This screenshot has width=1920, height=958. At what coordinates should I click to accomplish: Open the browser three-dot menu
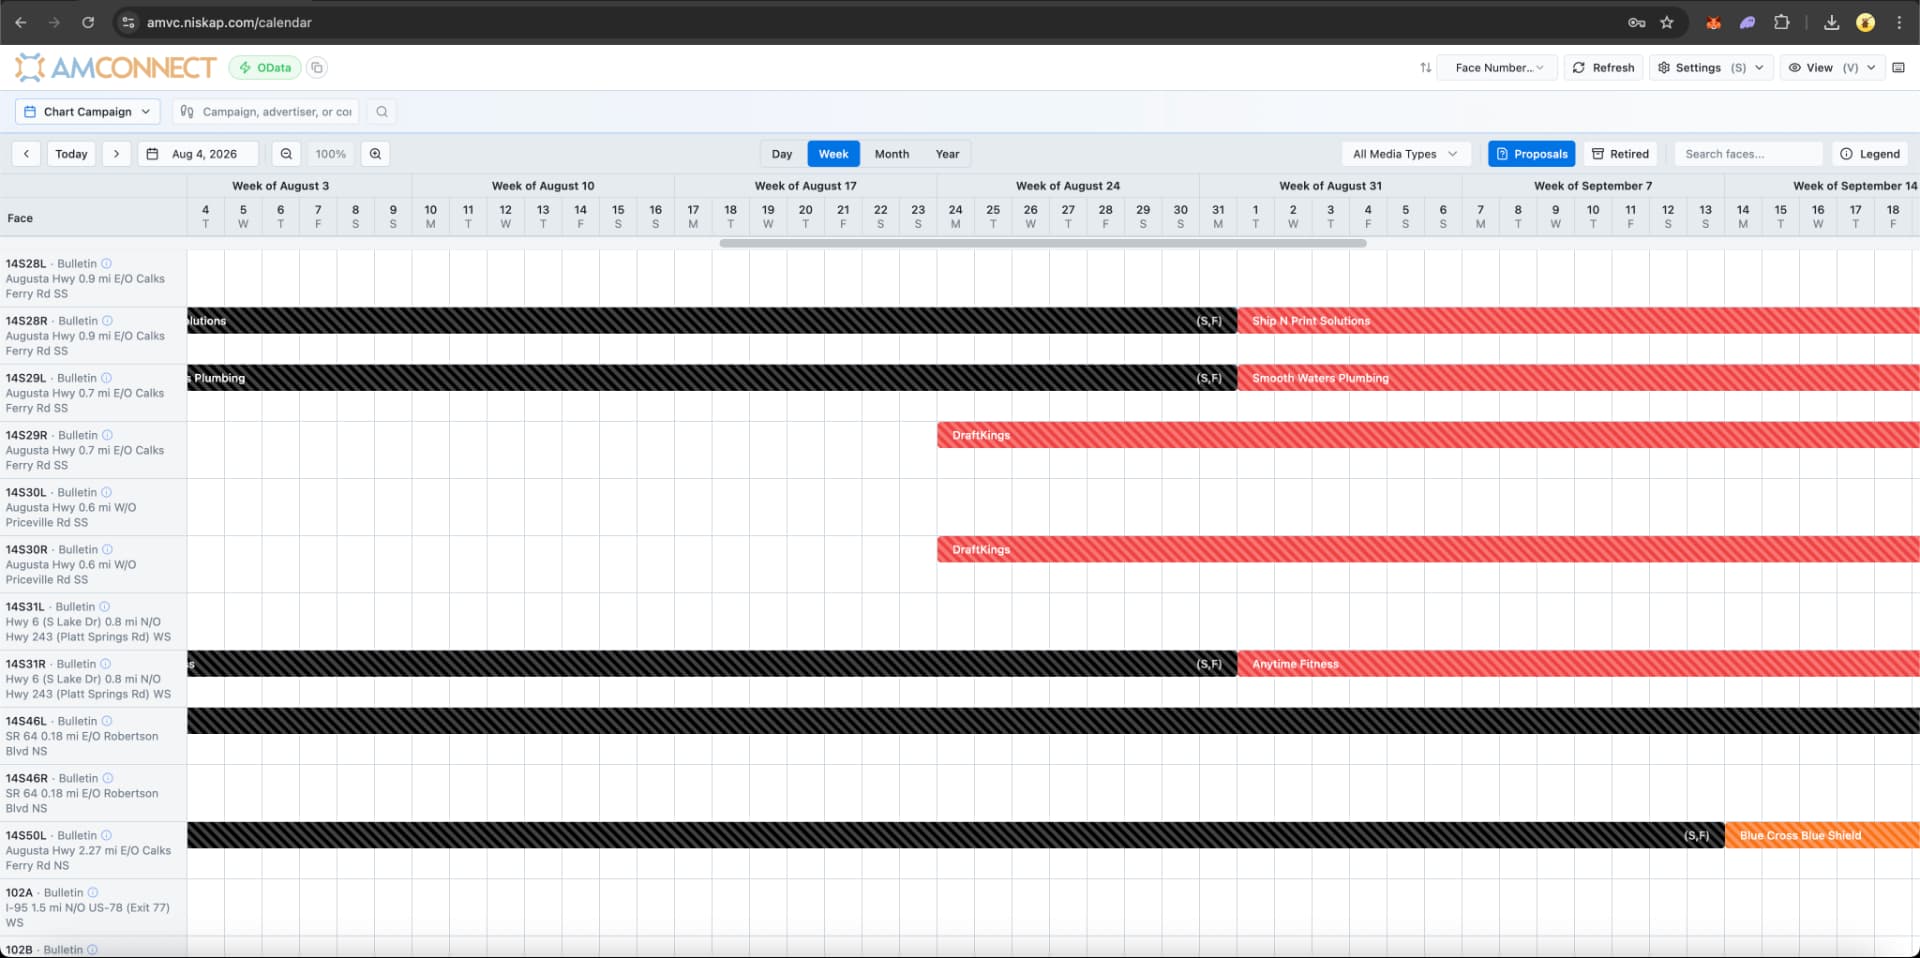pos(1899,22)
